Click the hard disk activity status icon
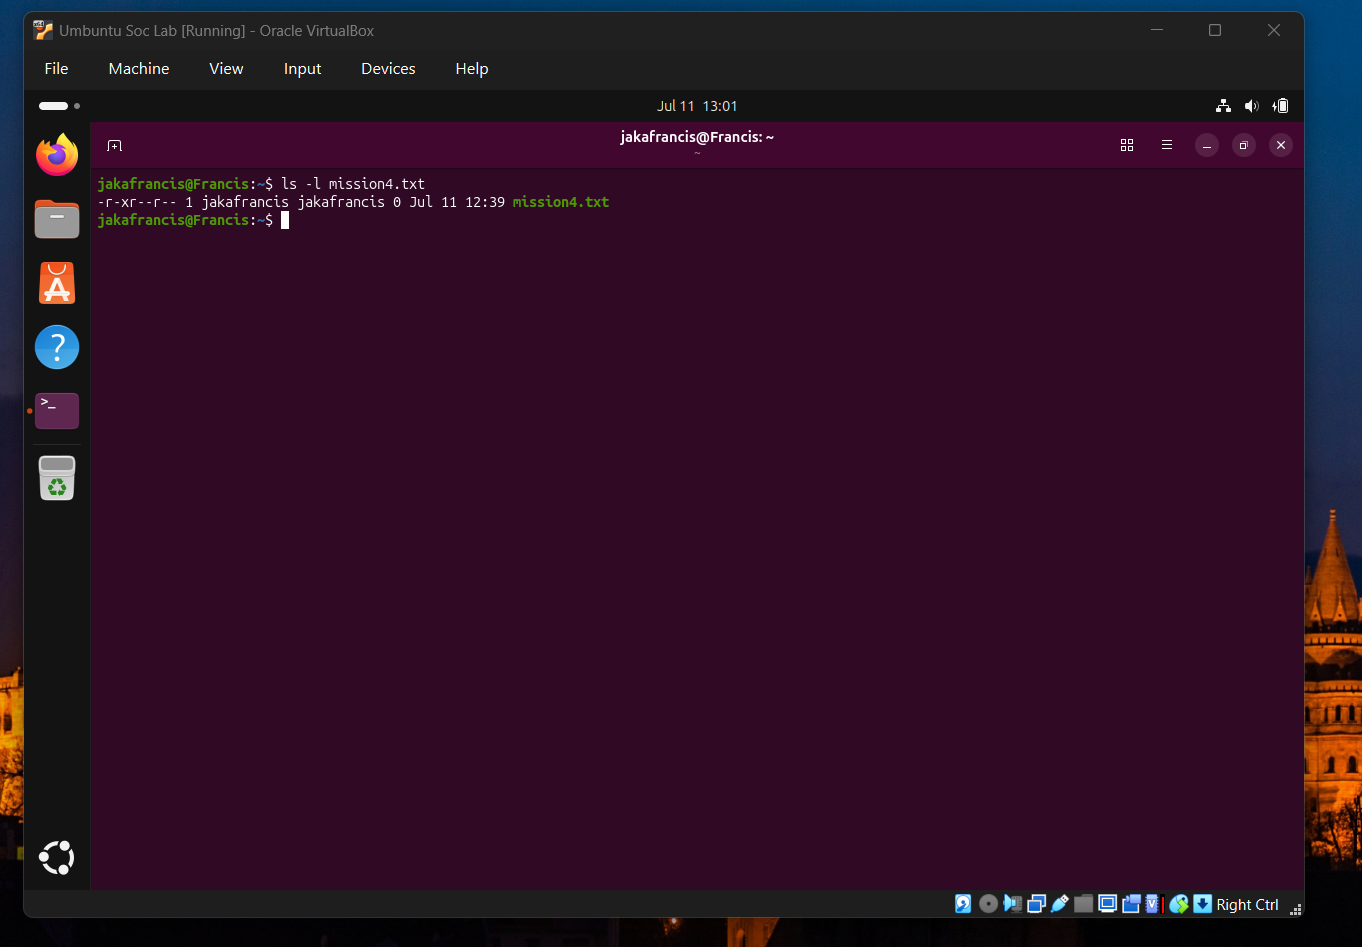This screenshot has height=947, width=1362. [963, 904]
